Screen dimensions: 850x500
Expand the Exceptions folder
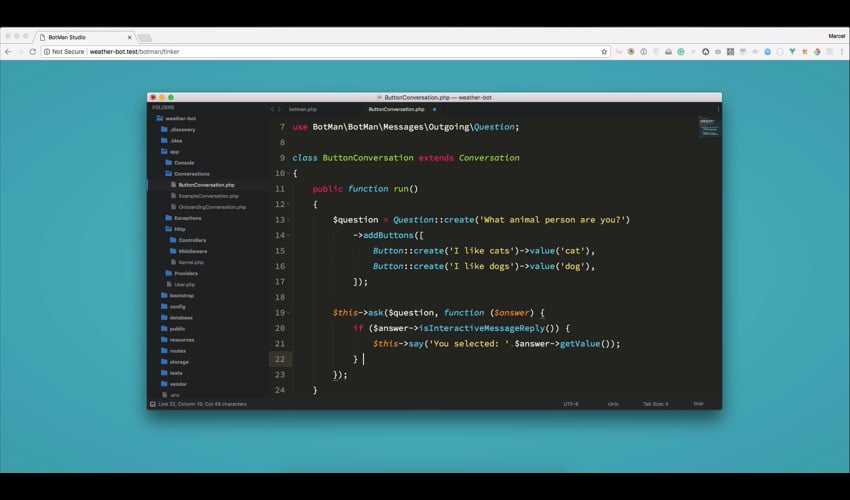184,218
